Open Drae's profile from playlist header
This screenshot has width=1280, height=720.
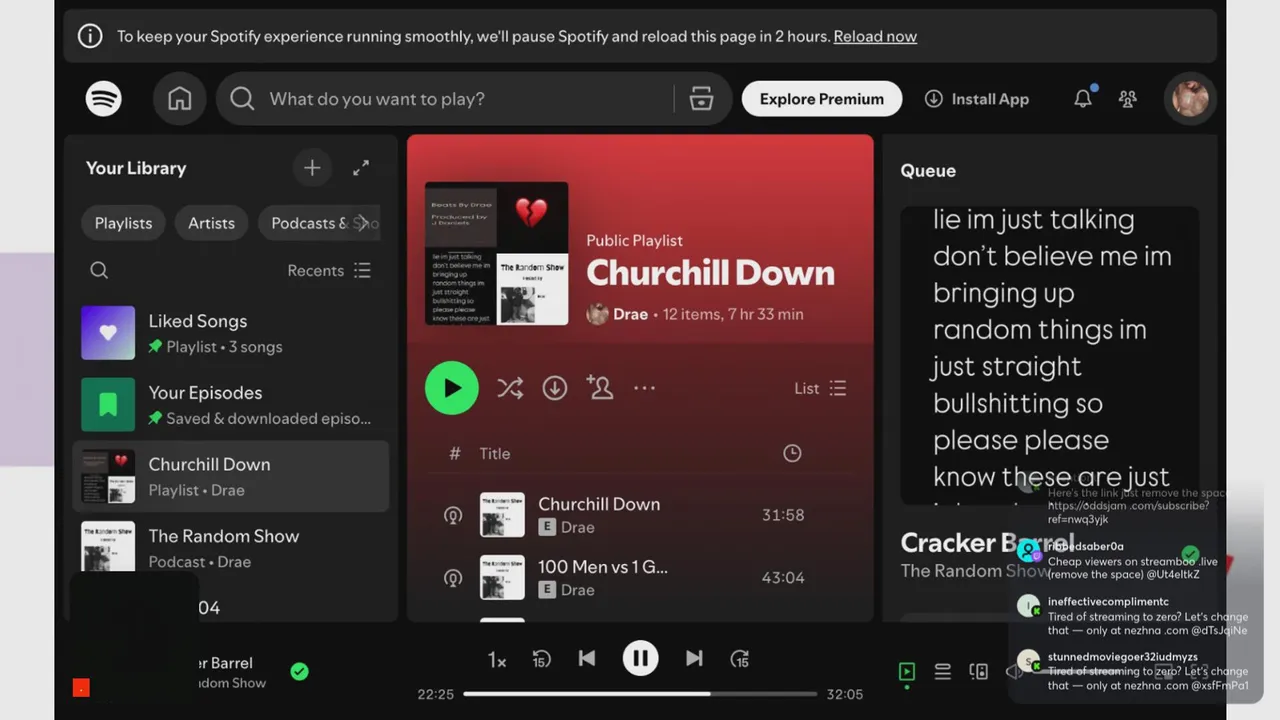[630, 314]
